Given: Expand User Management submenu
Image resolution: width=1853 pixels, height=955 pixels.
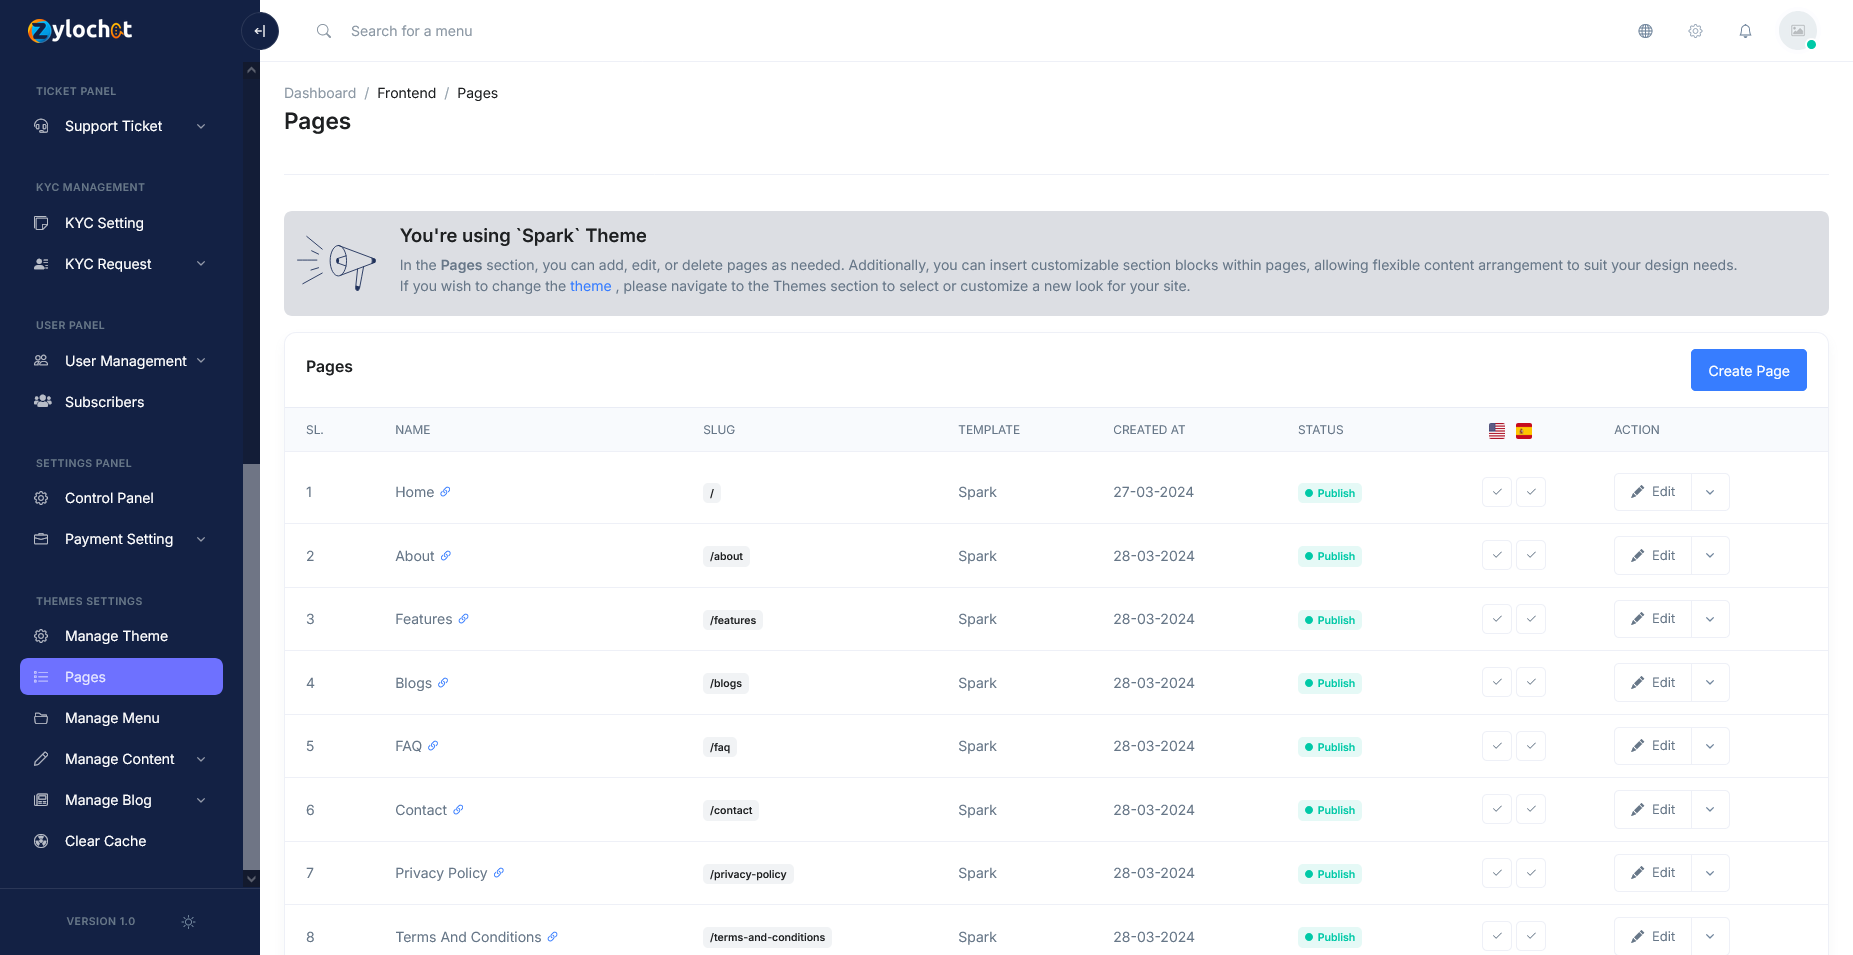Looking at the screenshot, I should point(121,361).
